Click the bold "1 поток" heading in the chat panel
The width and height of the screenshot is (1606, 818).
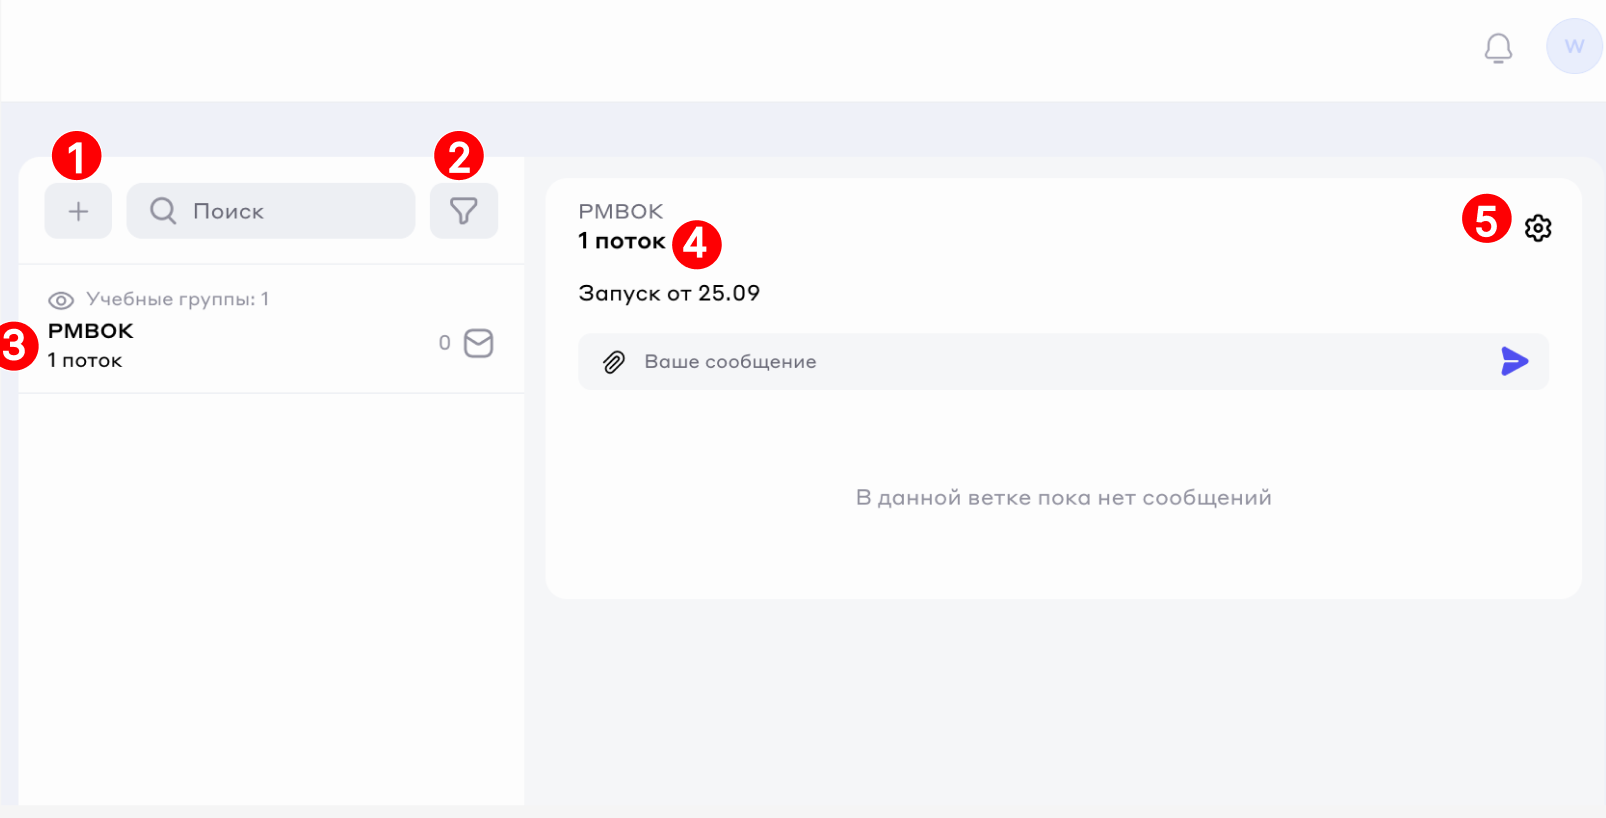[621, 241]
